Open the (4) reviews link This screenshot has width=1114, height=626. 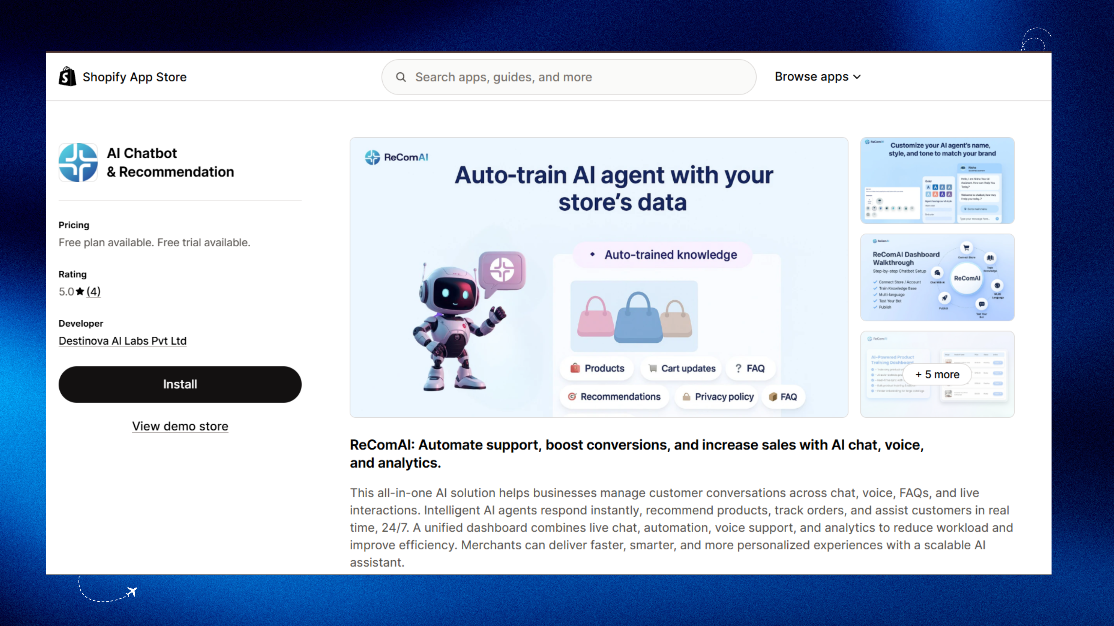pos(93,291)
